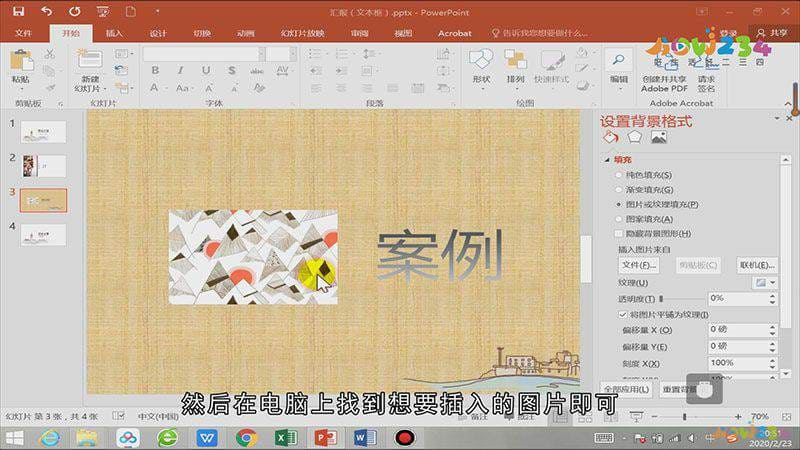Viewport: 800px width, 450px height.
Task: Increase the Offset X spinner value
Action: click(772, 327)
